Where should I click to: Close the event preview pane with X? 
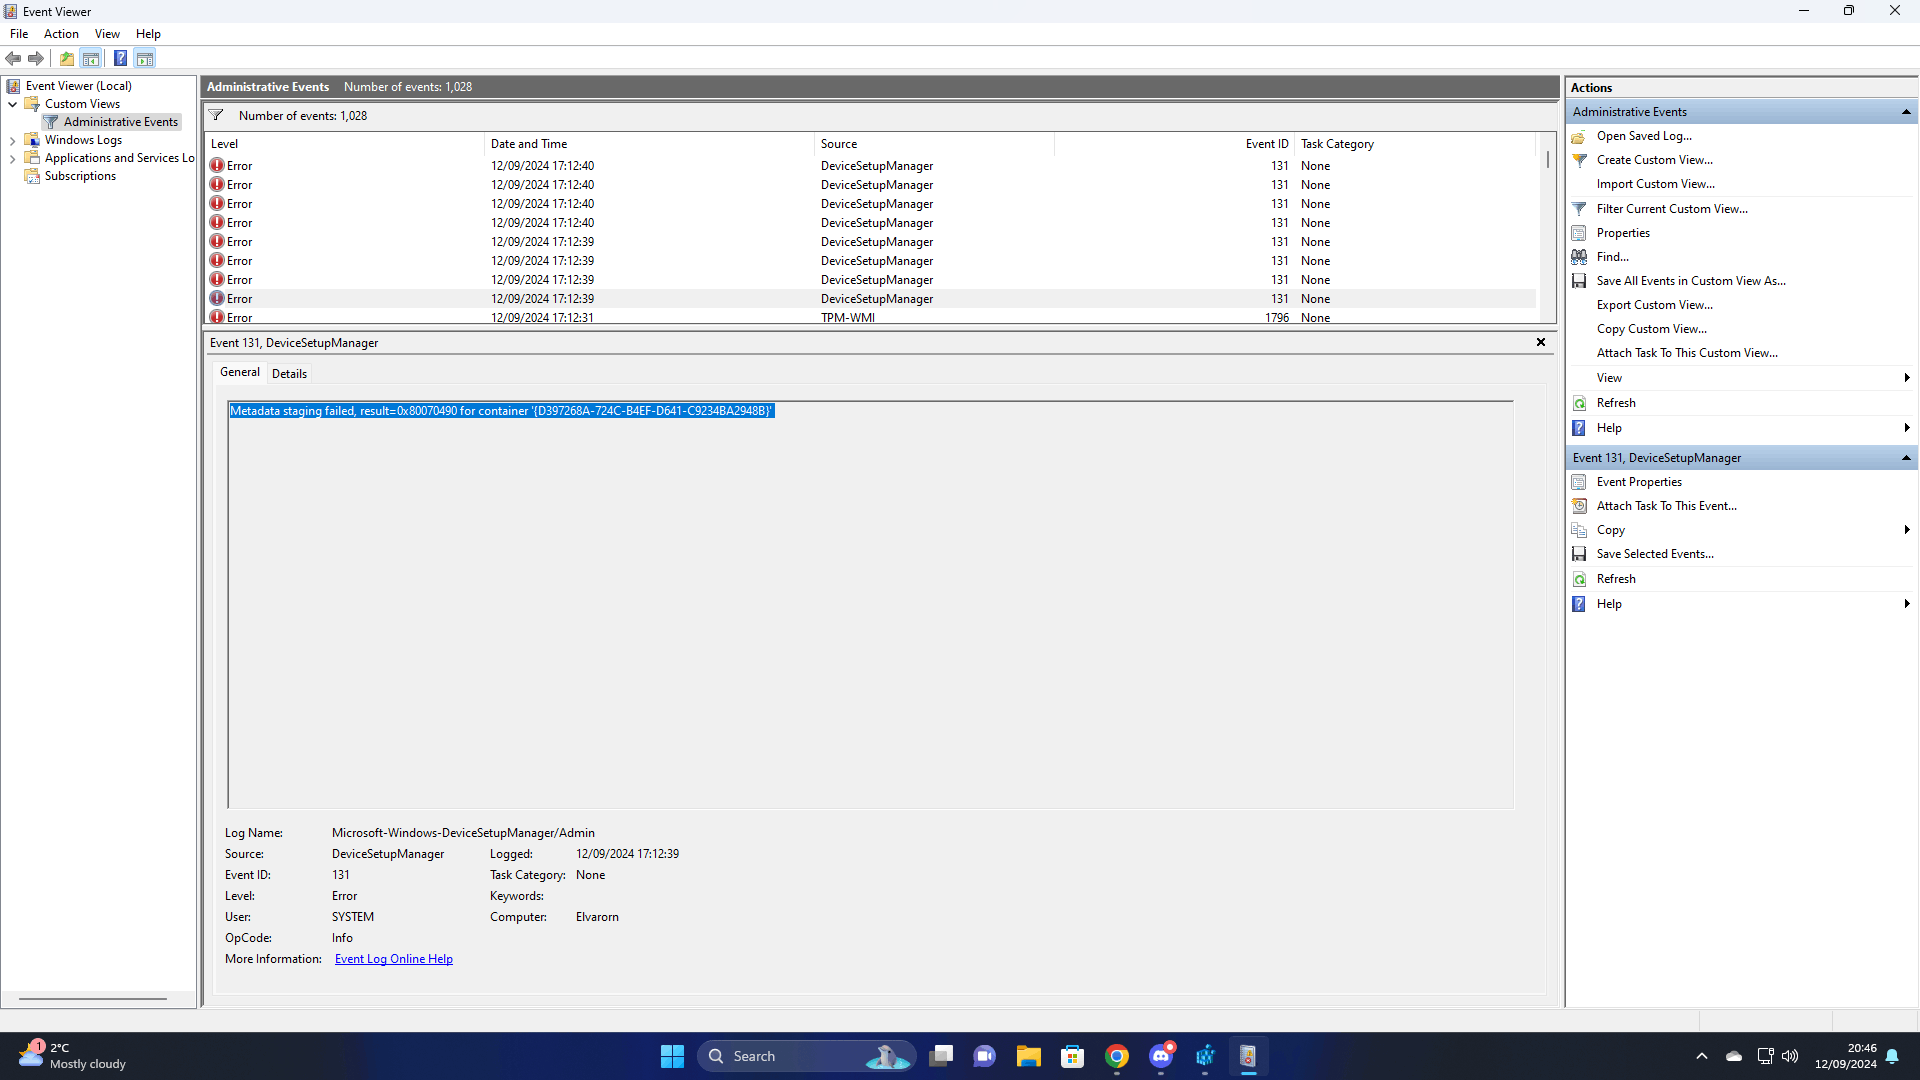click(x=1541, y=342)
